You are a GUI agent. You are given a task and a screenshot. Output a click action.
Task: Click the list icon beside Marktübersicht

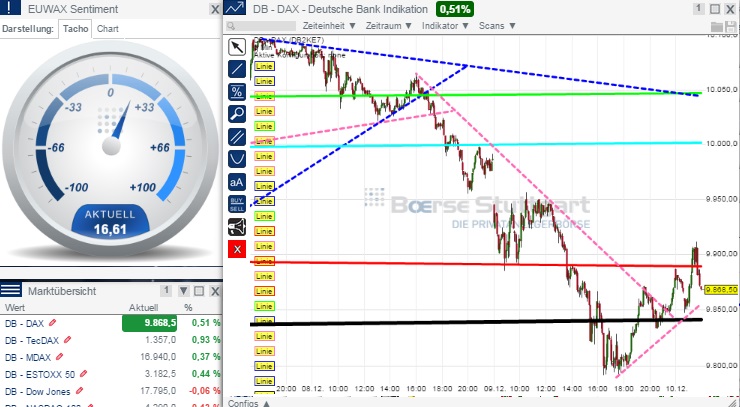[11, 290]
